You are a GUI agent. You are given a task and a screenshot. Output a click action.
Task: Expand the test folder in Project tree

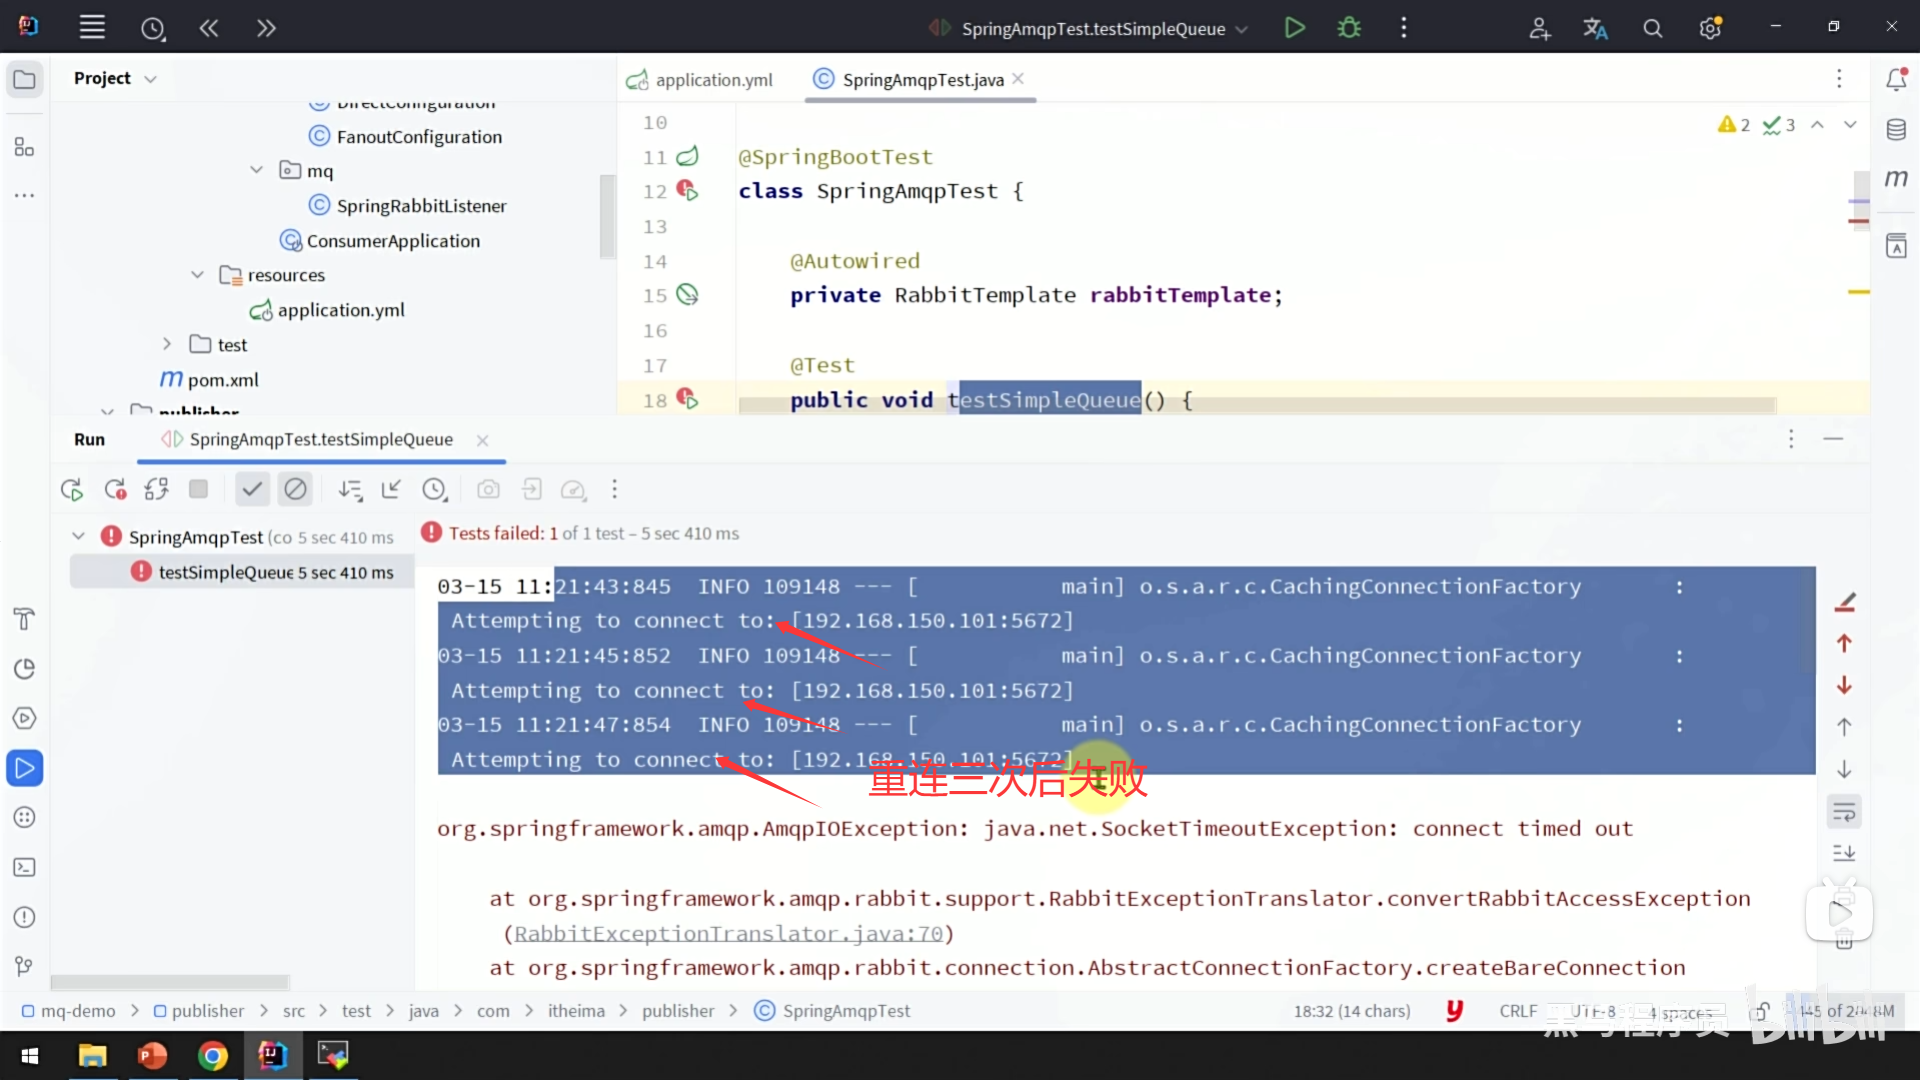pyautogui.click(x=167, y=344)
